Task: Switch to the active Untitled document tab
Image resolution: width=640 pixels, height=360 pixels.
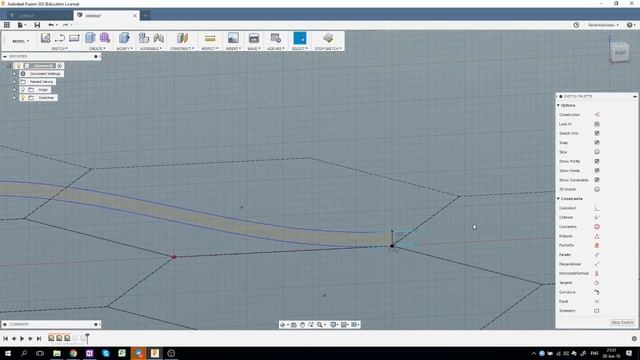Action: click(x=106, y=16)
